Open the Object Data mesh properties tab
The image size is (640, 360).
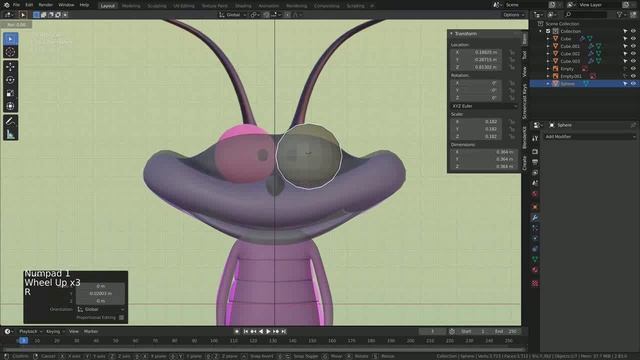[x=535, y=260]
